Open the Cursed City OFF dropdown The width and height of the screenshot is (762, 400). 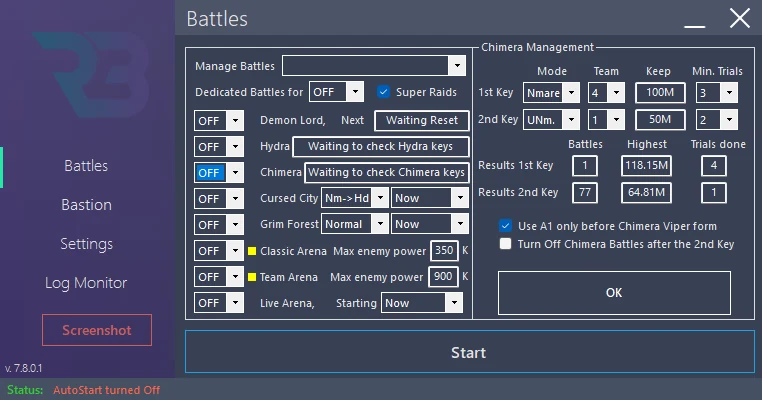click(219, 199)
